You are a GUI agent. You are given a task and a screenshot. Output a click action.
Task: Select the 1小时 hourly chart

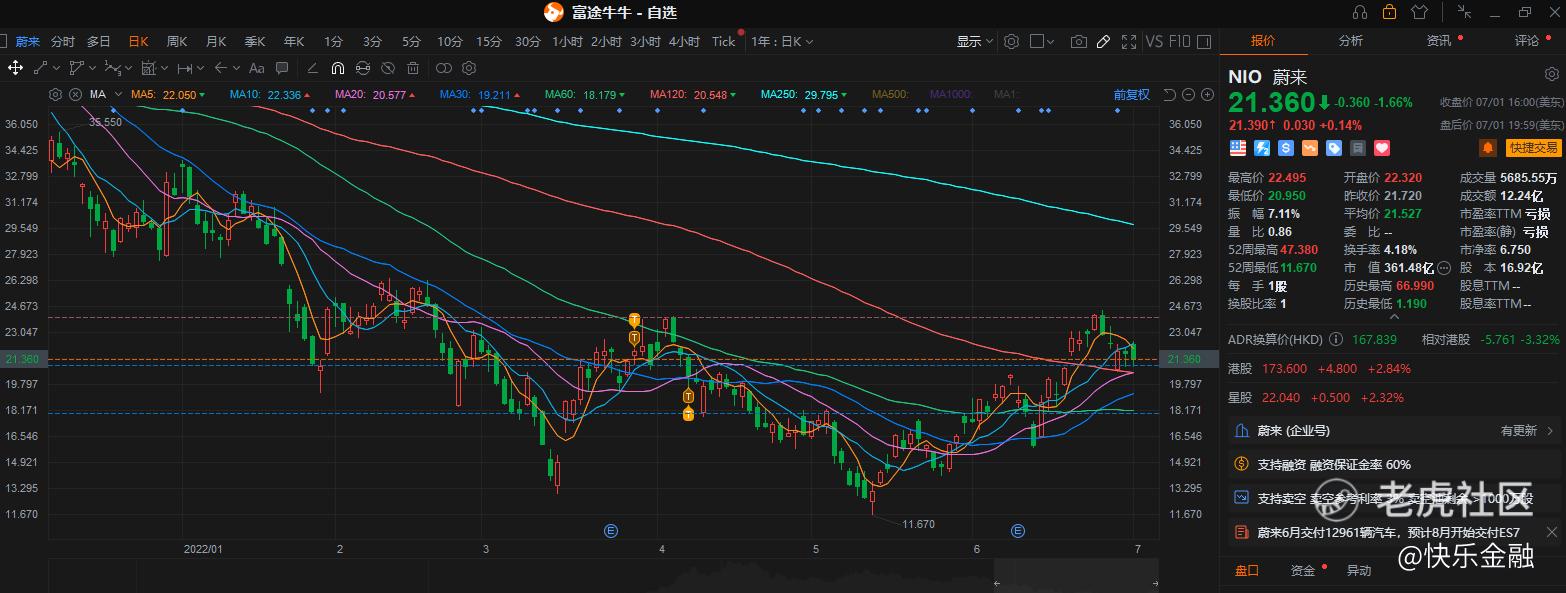[x=567, y=42]
